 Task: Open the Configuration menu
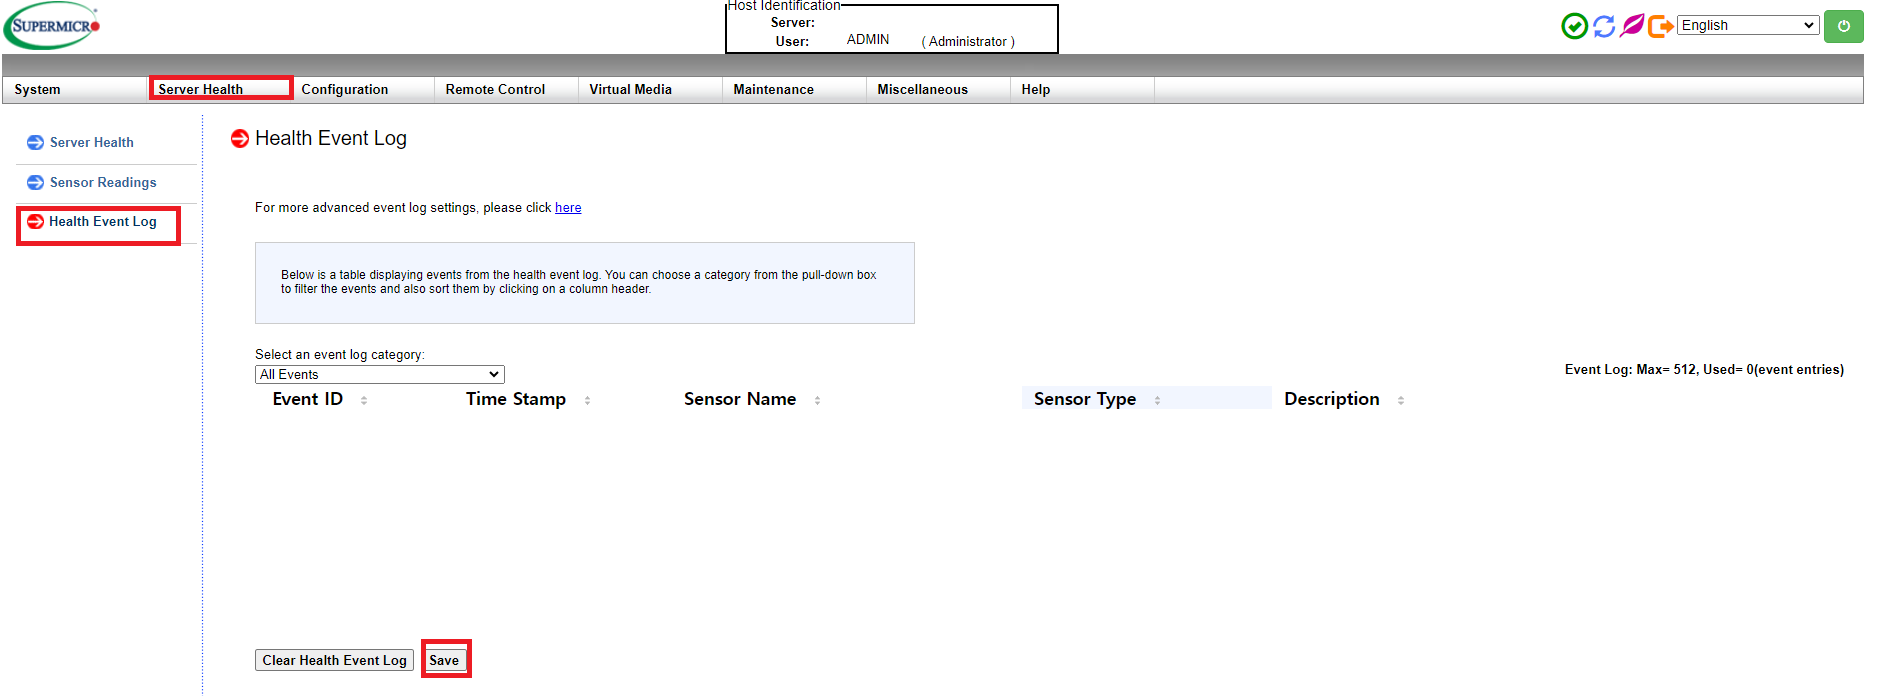click(345, 89)
